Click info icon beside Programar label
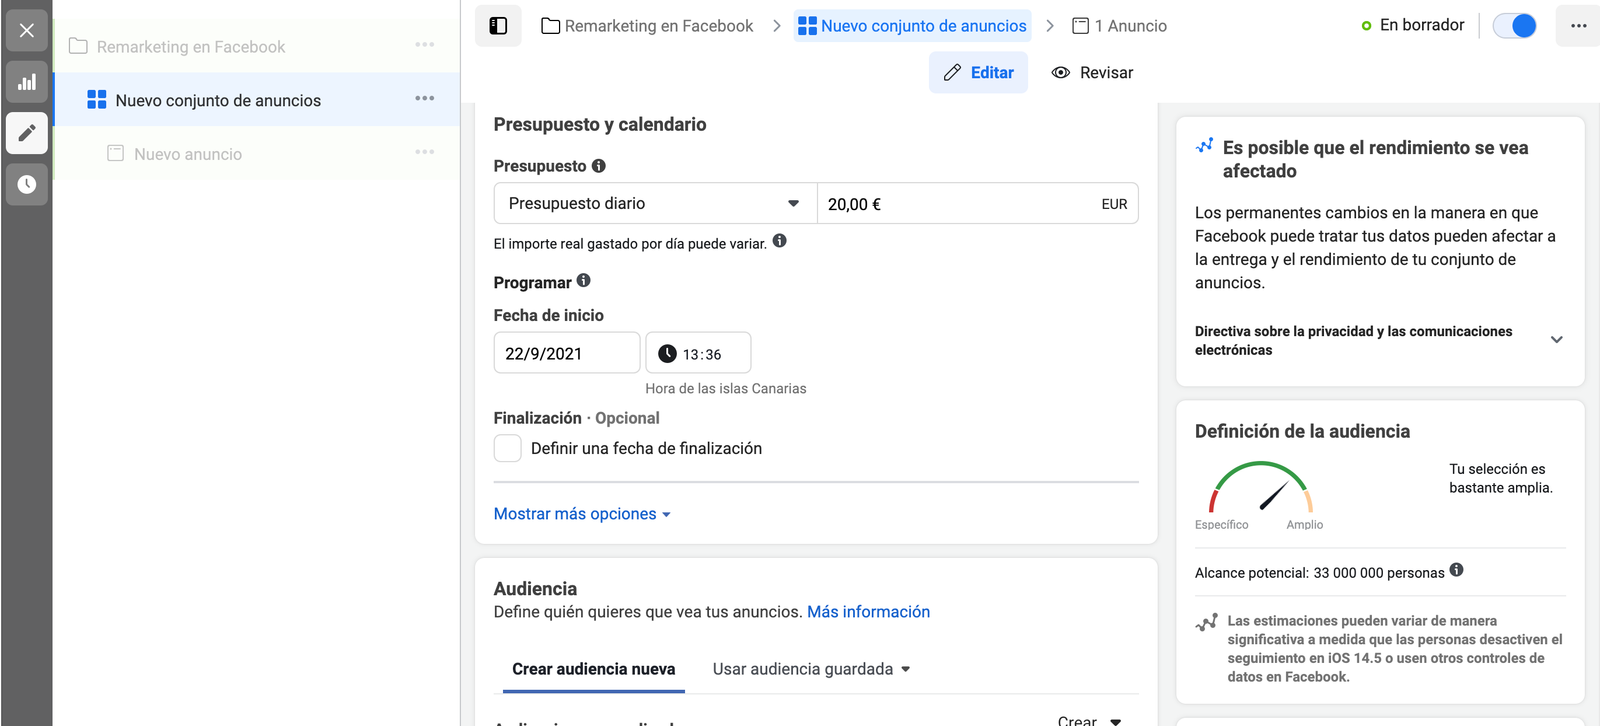Image resolution: width=1600 pixels, height=726 pixels. (x=584, y=281)
